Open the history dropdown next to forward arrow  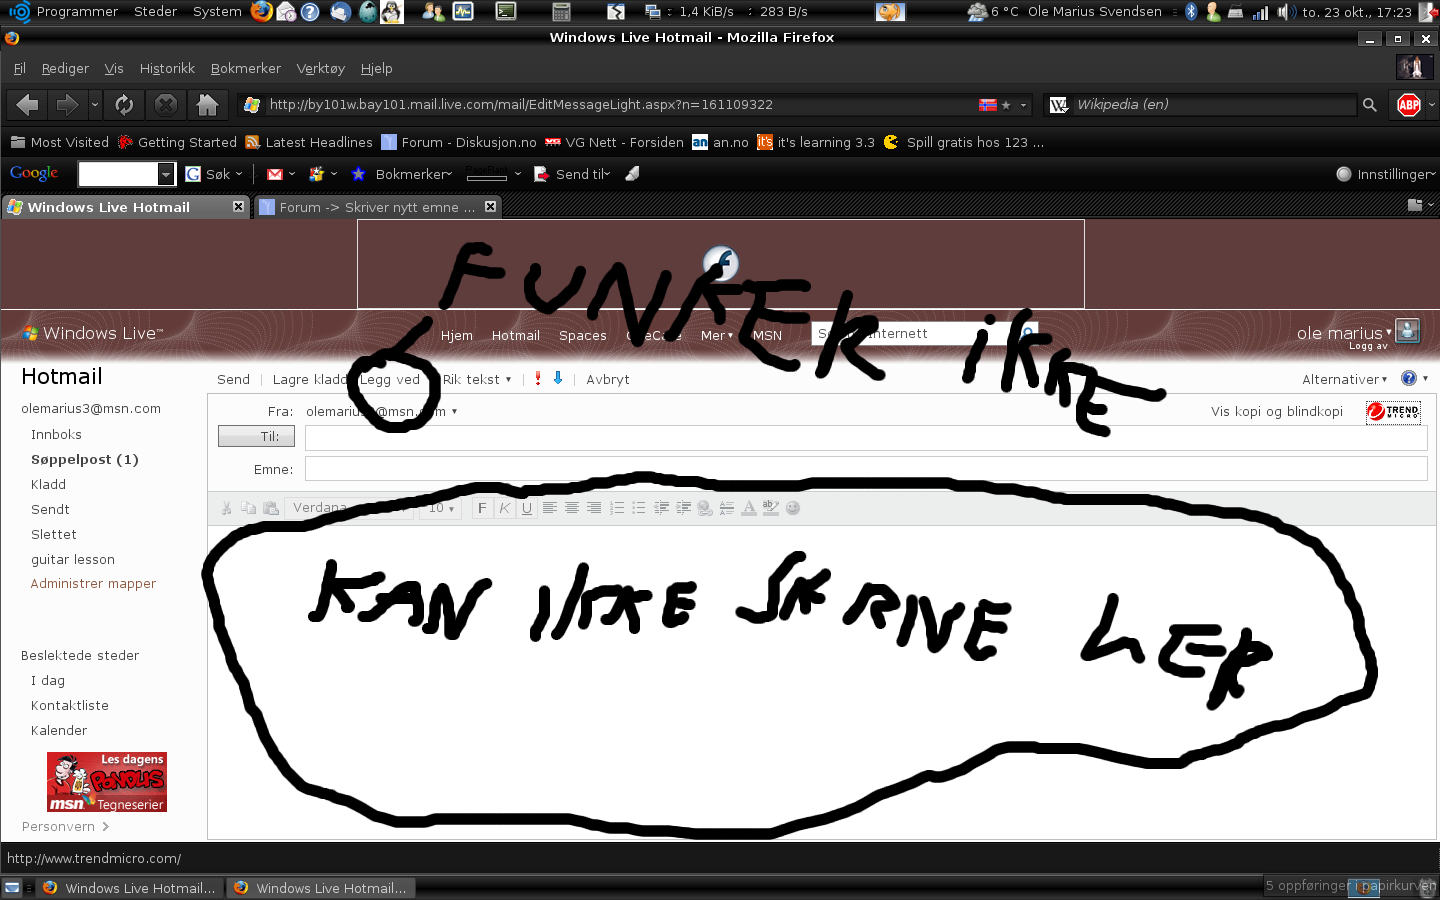tap(95, 104)
